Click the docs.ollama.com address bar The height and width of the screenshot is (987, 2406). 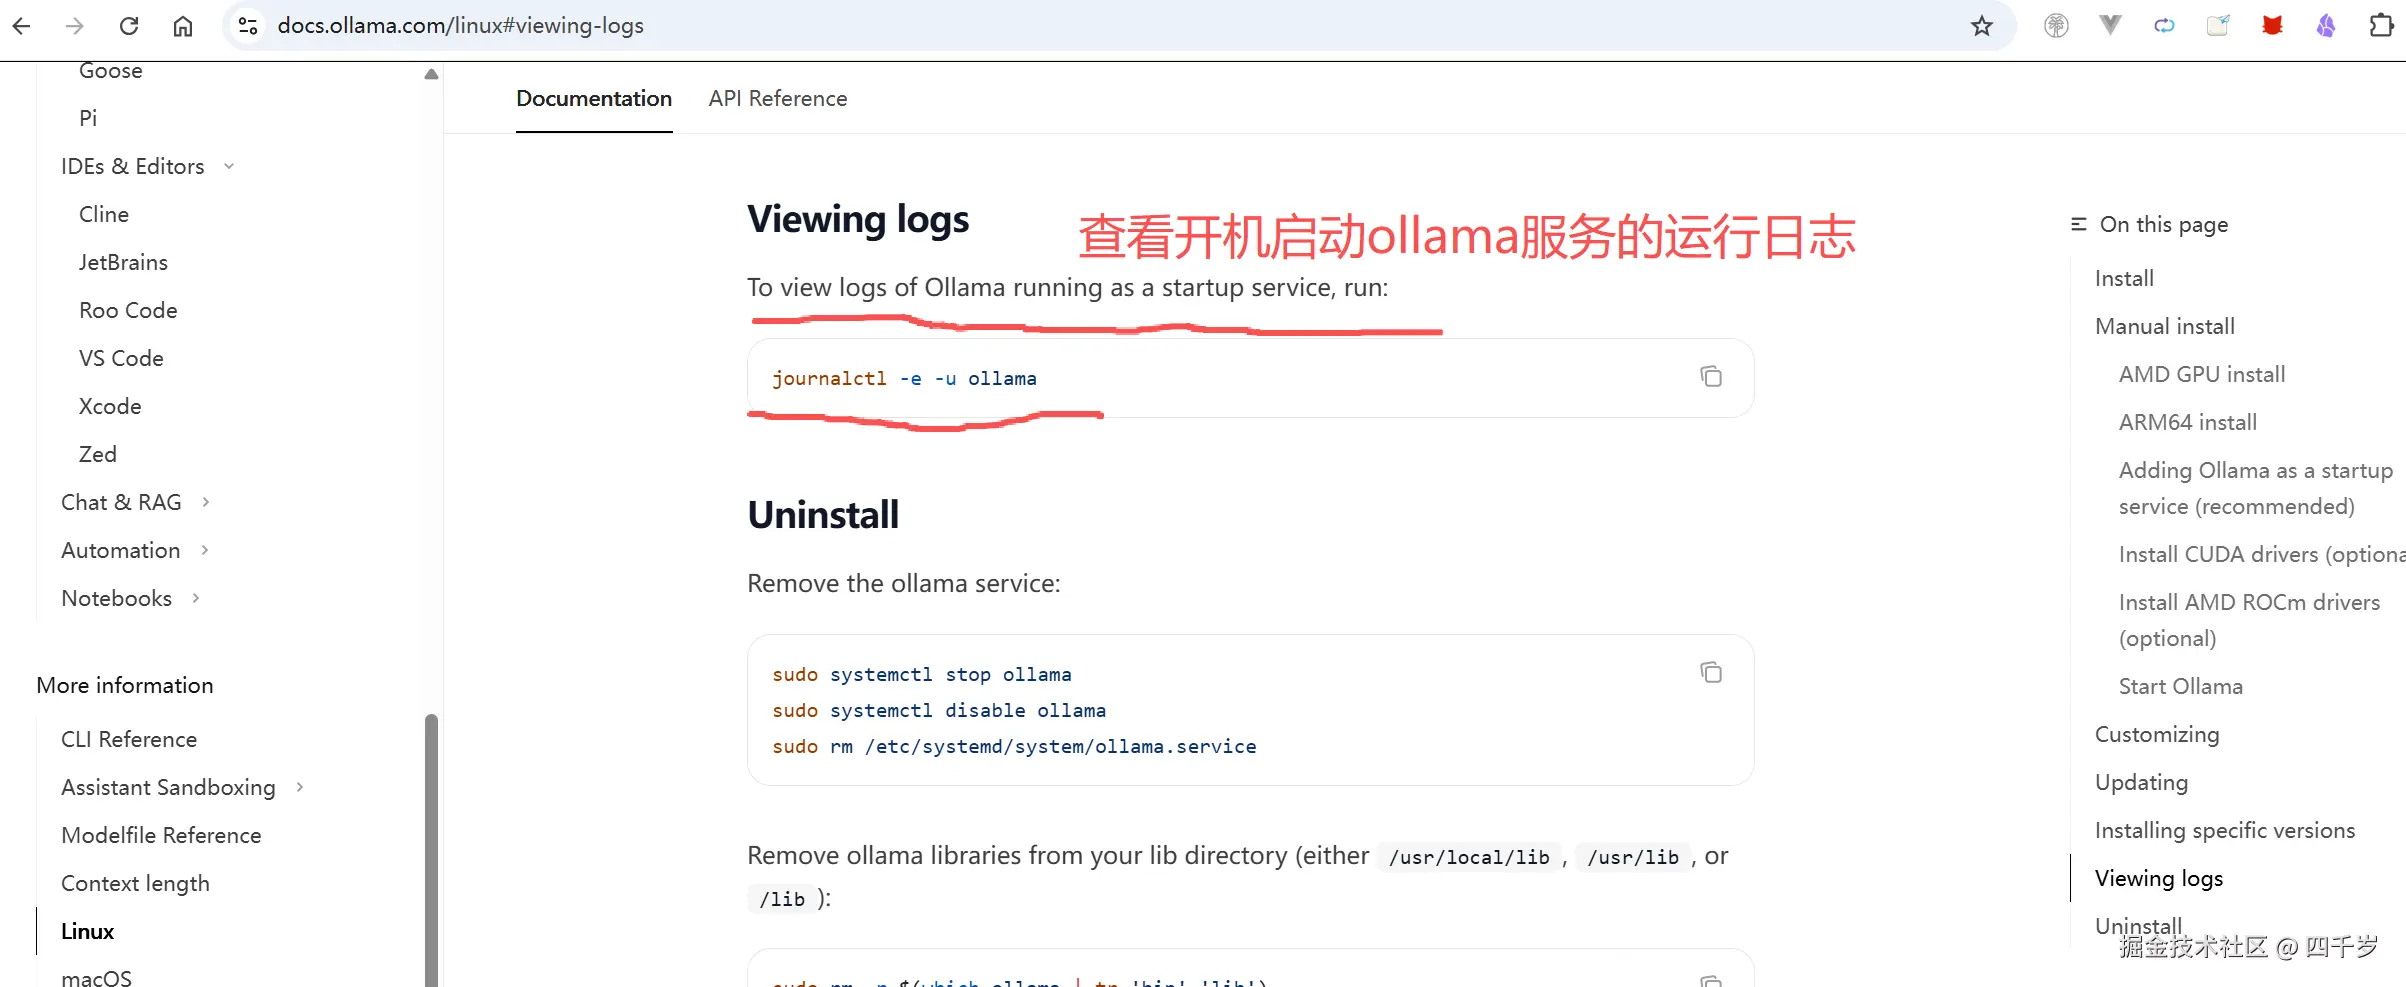(x=461, y=25)
